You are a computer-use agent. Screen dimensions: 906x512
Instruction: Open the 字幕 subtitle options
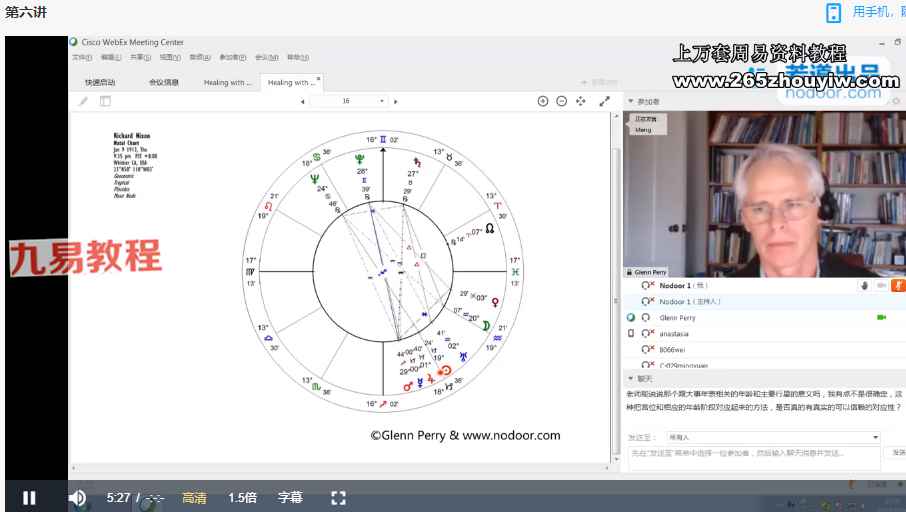tap(290, 498)
